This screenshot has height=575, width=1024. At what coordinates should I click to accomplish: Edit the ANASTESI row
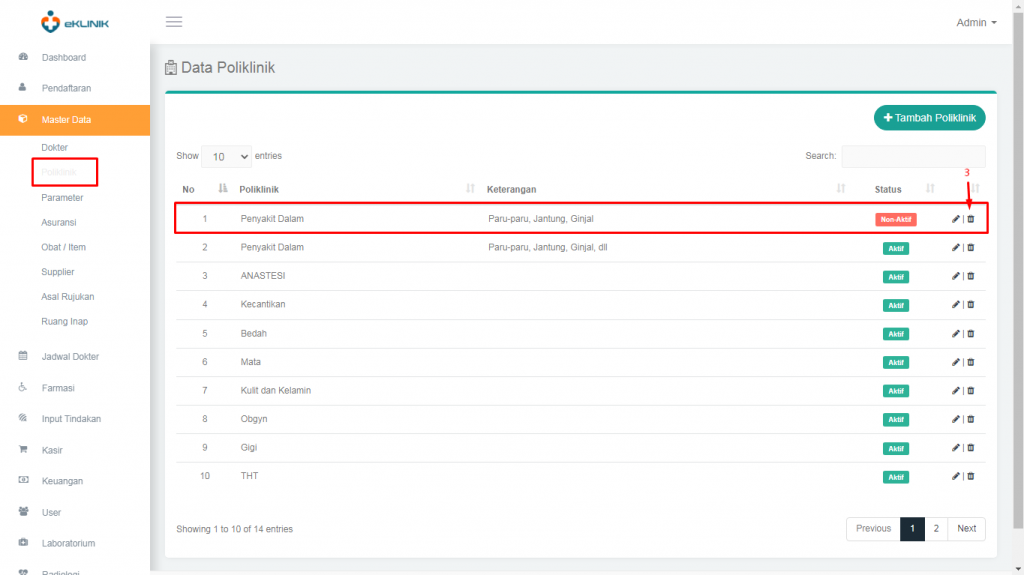(x=955, y=276)
